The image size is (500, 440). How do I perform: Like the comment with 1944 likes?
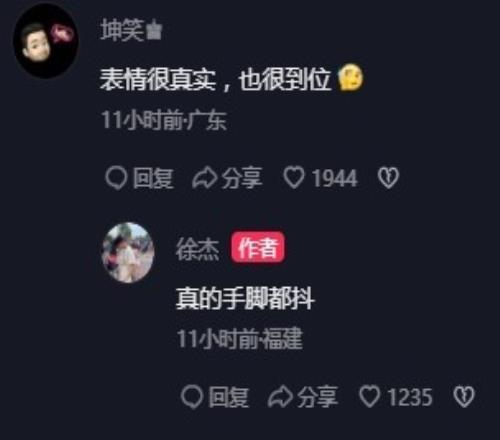(x=294, y=178)
